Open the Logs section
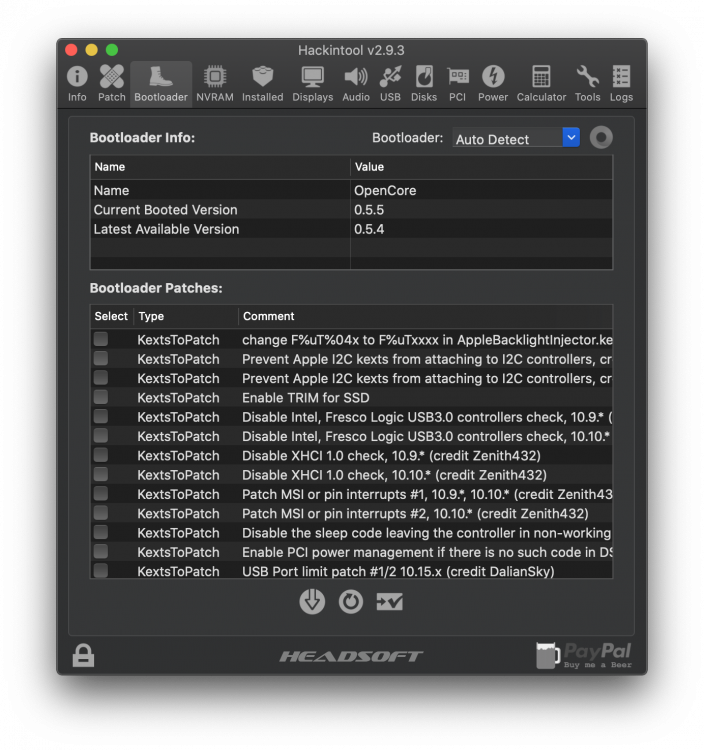This screenshot has height=750, width=704. [x=621, y=84]
